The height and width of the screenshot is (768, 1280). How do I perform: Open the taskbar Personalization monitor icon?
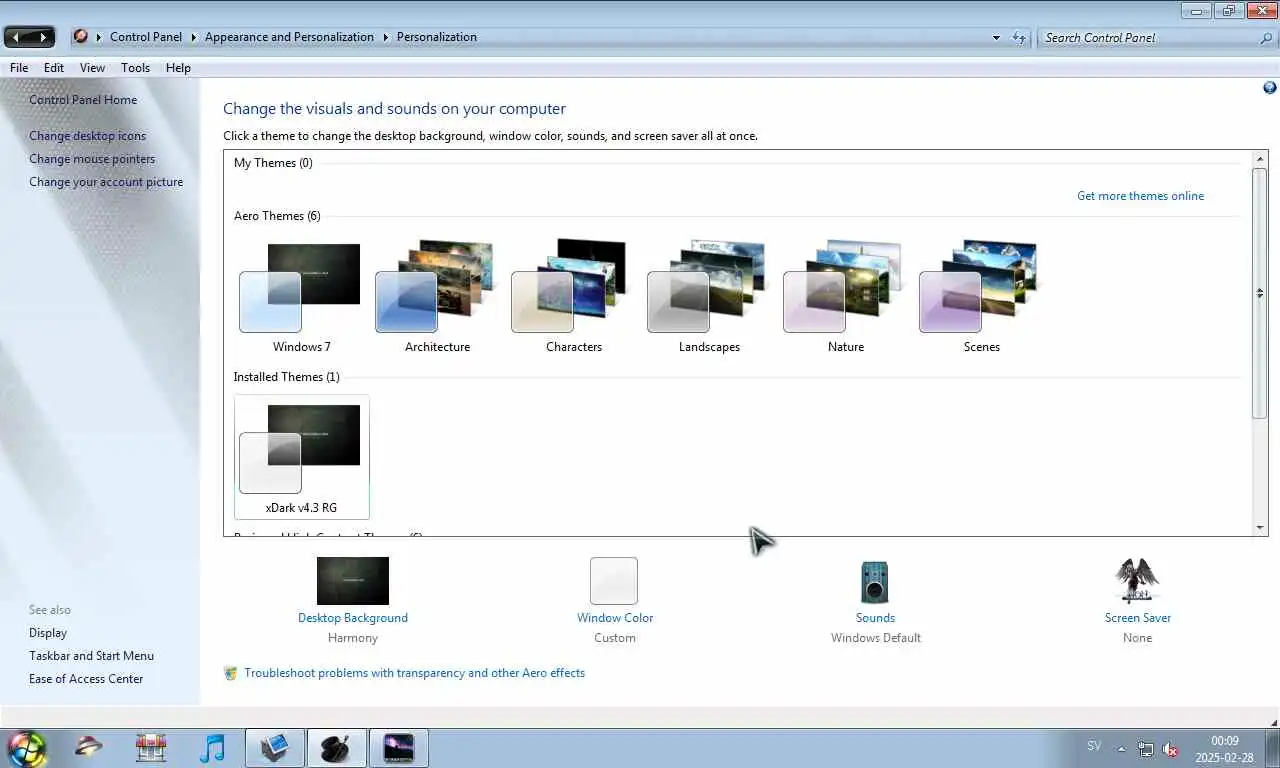coord(275,748)
